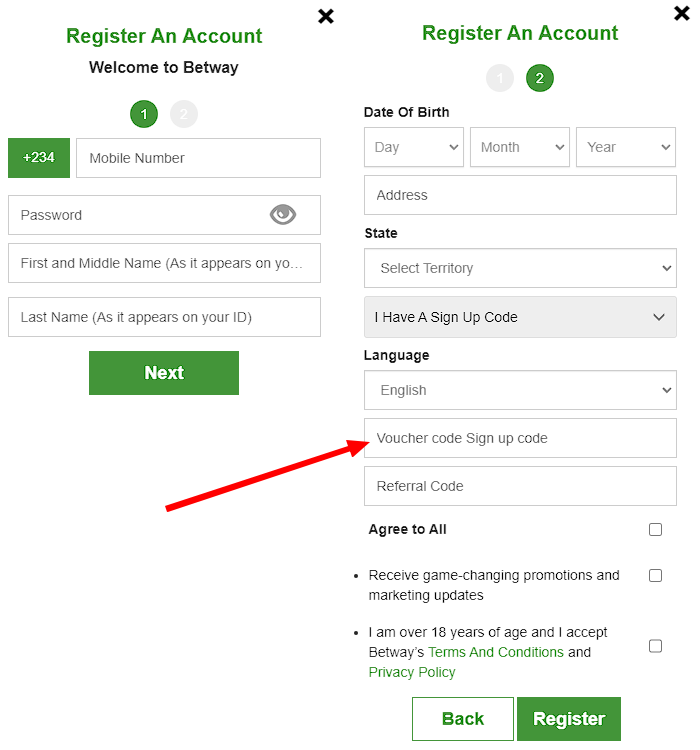The height and width of the screenshot is (750, 700).
Task: Open the English language dropdown
Action: pos(520,390)
